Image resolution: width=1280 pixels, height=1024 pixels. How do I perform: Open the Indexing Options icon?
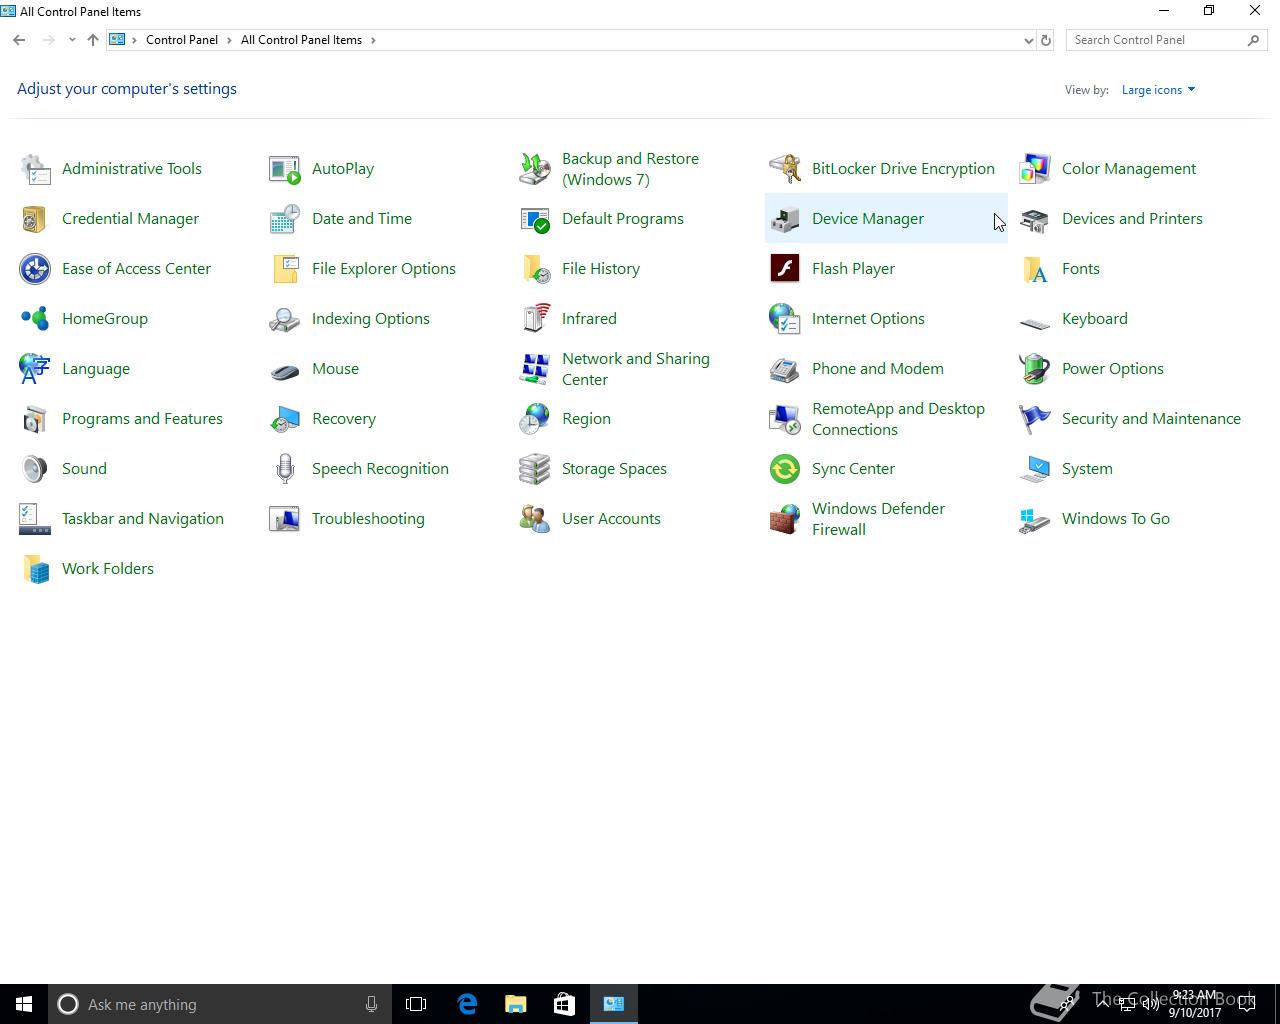coord(285,319)
